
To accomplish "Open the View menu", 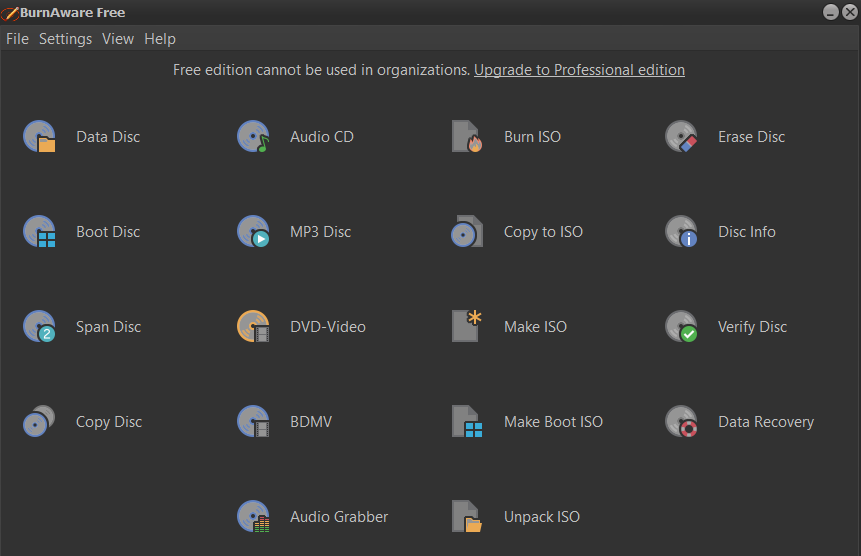I will tap(118, 39).
